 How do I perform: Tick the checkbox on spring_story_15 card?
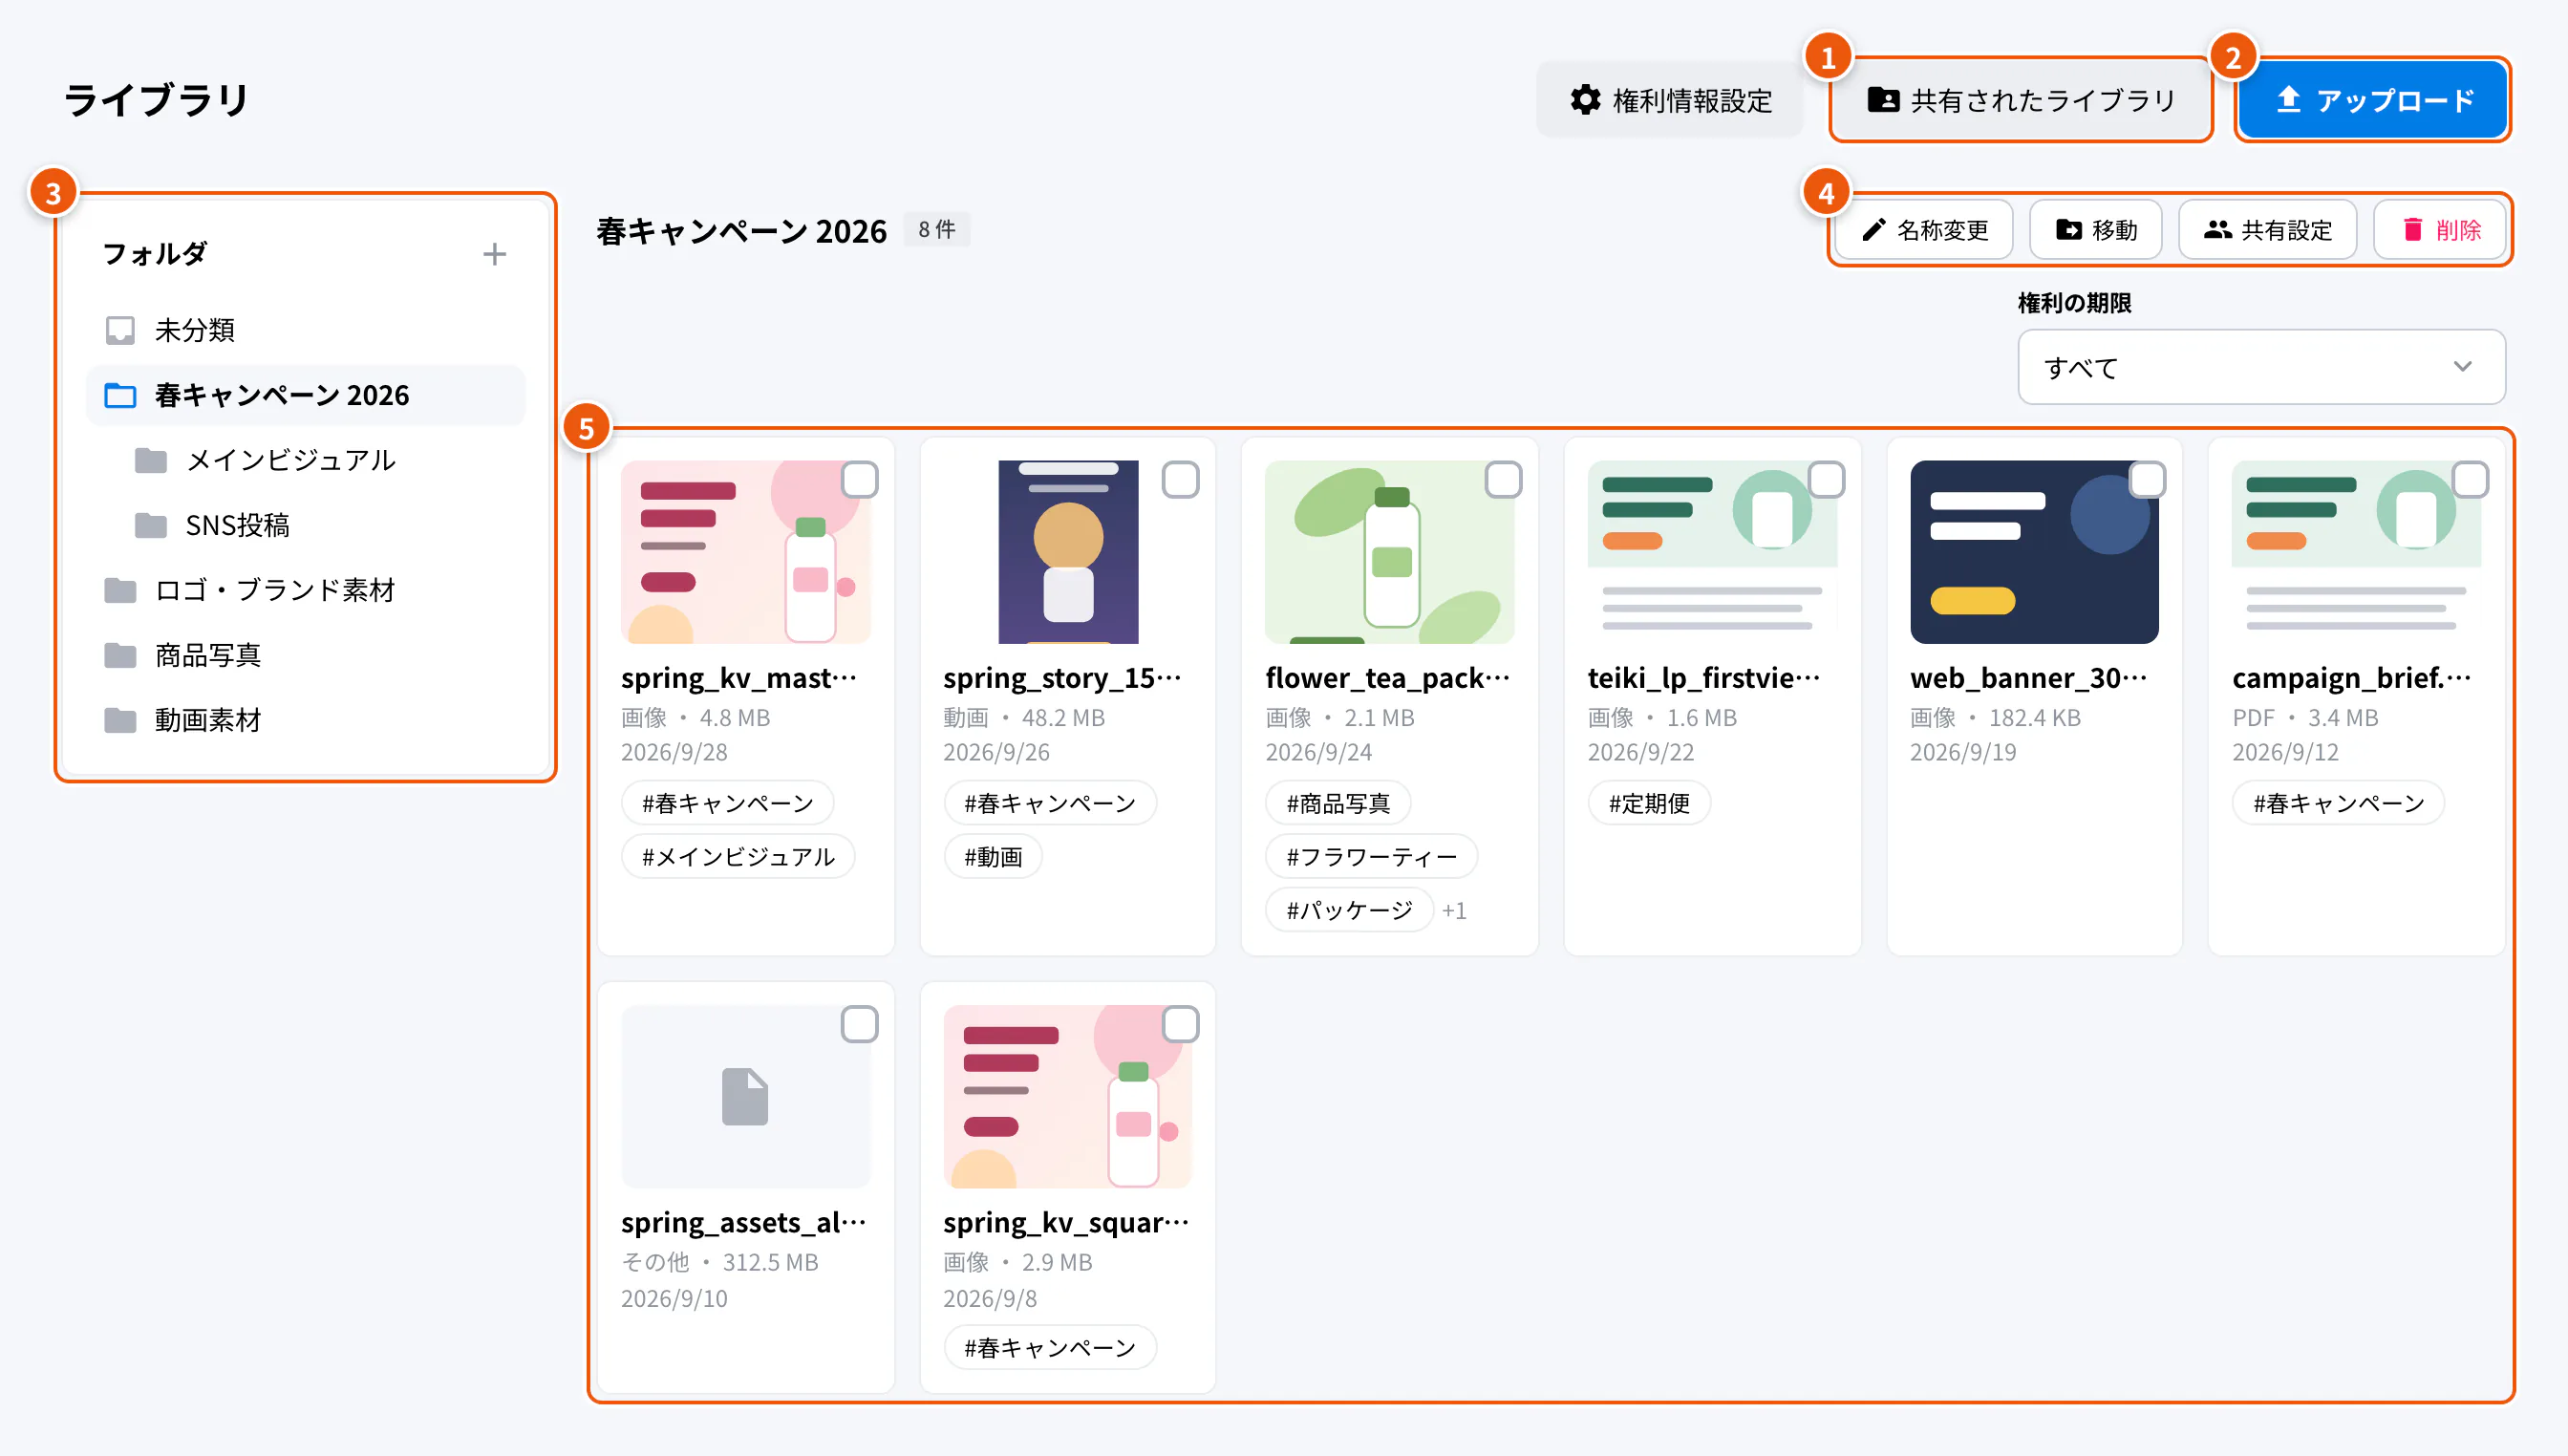click(x=1180, y=480)
